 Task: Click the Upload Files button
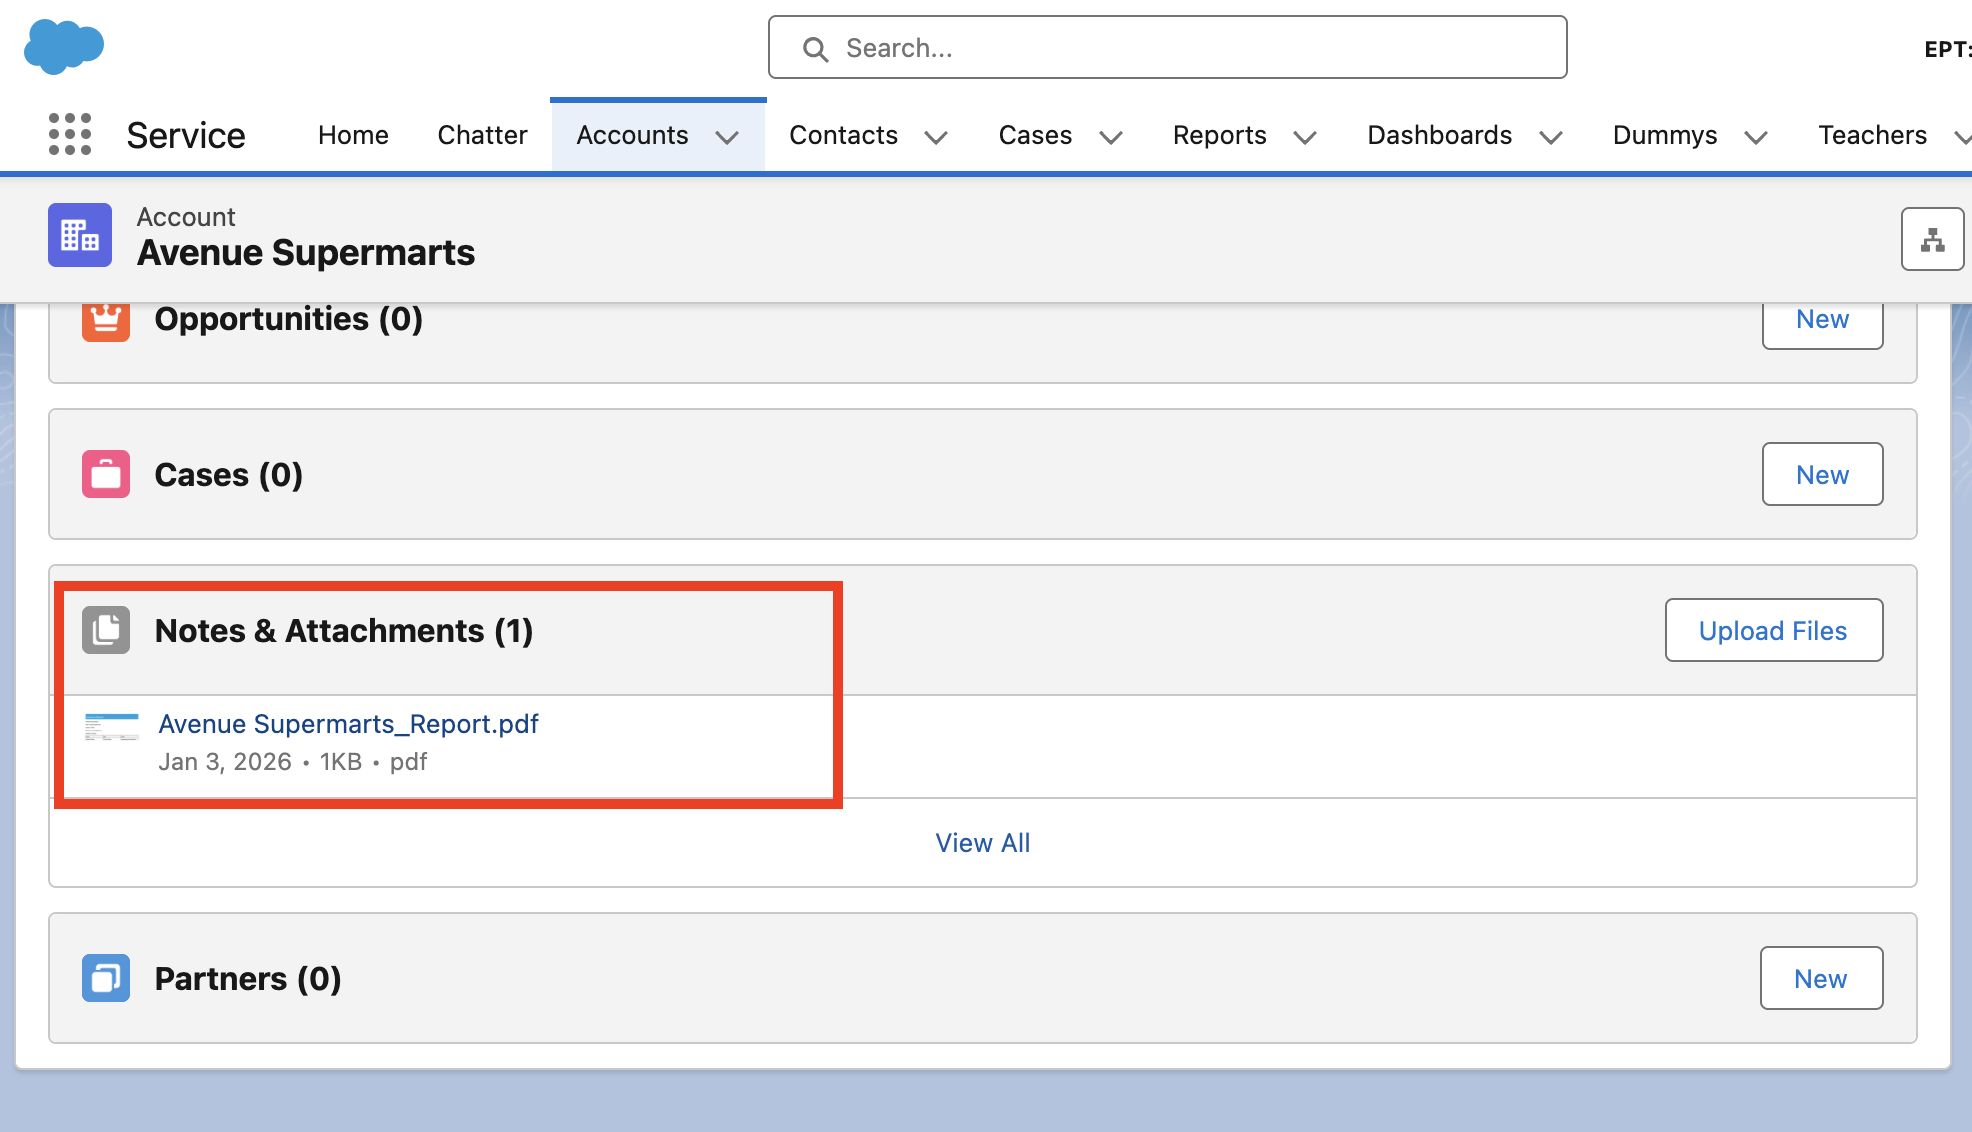1773,630
